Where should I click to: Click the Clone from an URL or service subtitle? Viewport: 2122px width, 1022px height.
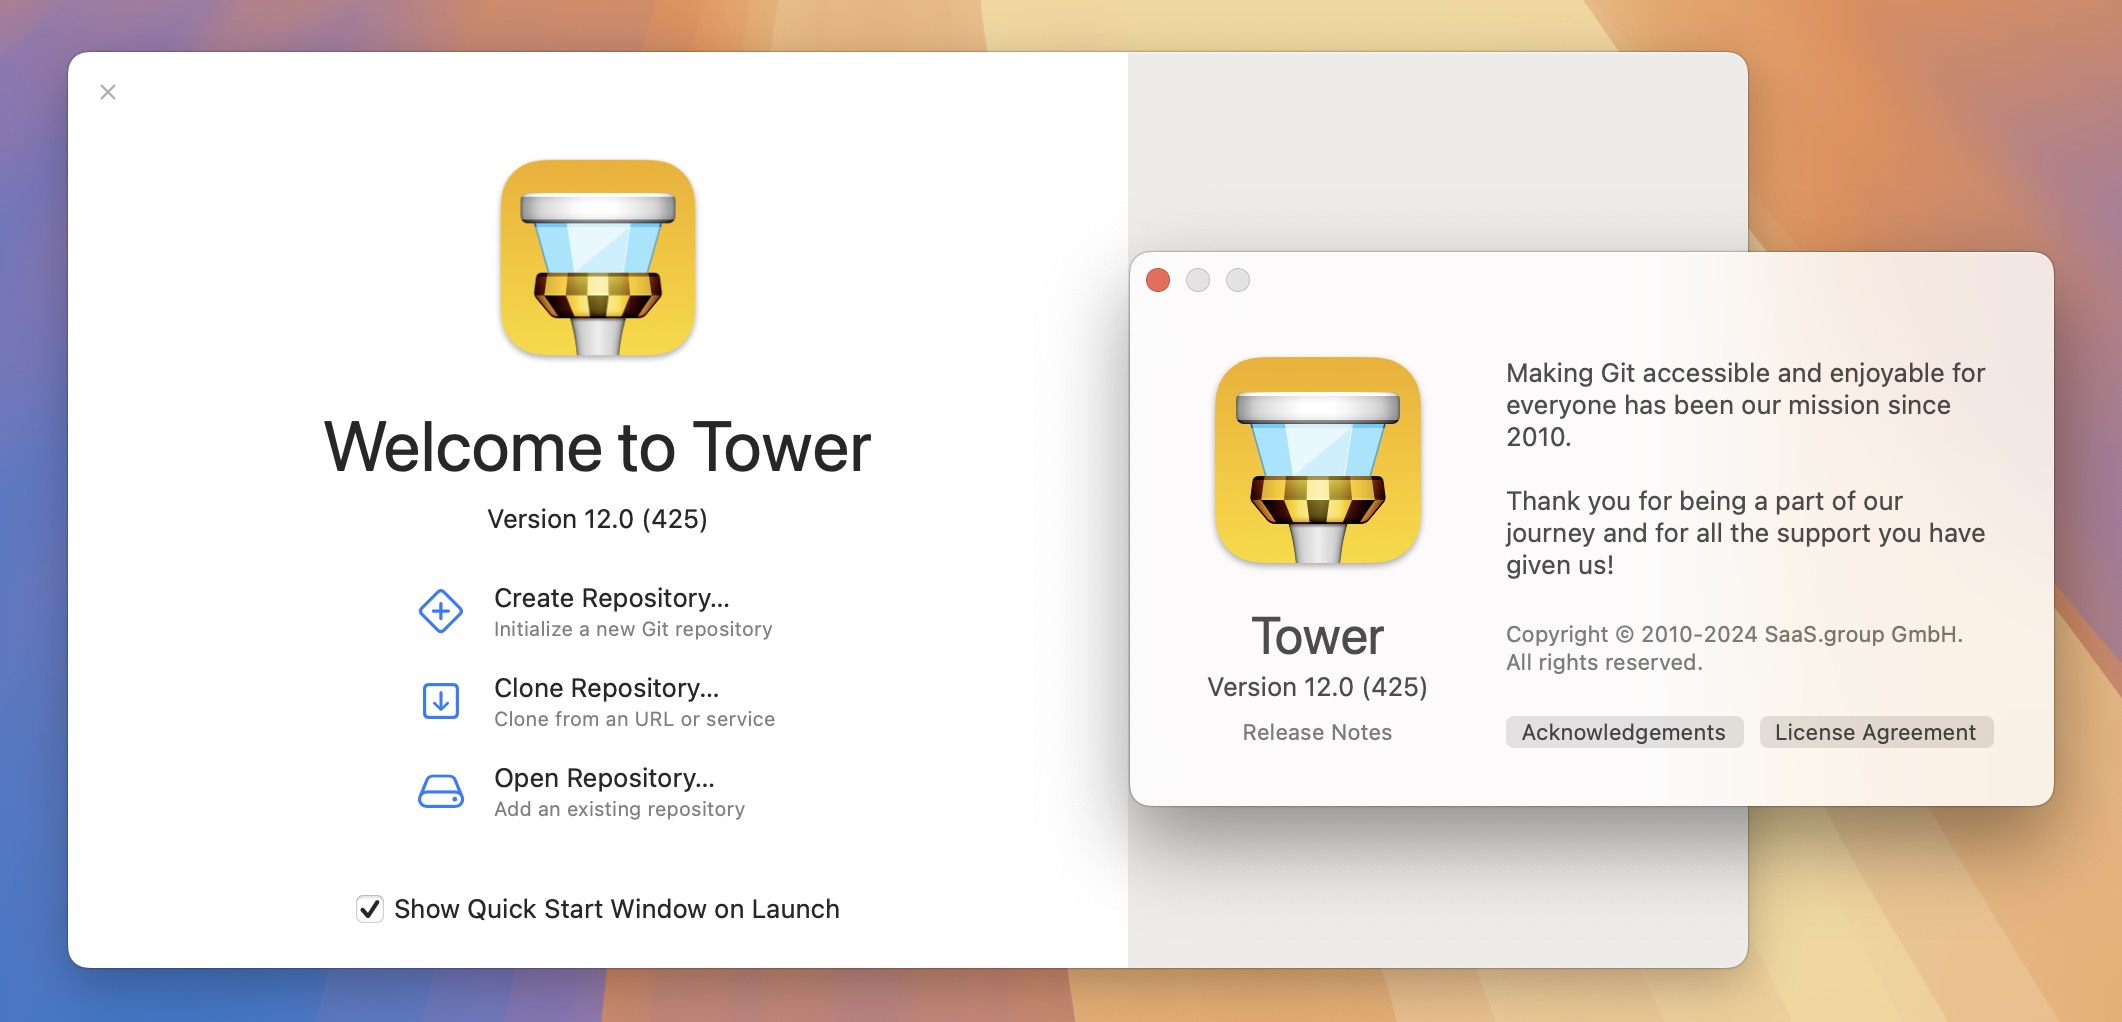634,719
